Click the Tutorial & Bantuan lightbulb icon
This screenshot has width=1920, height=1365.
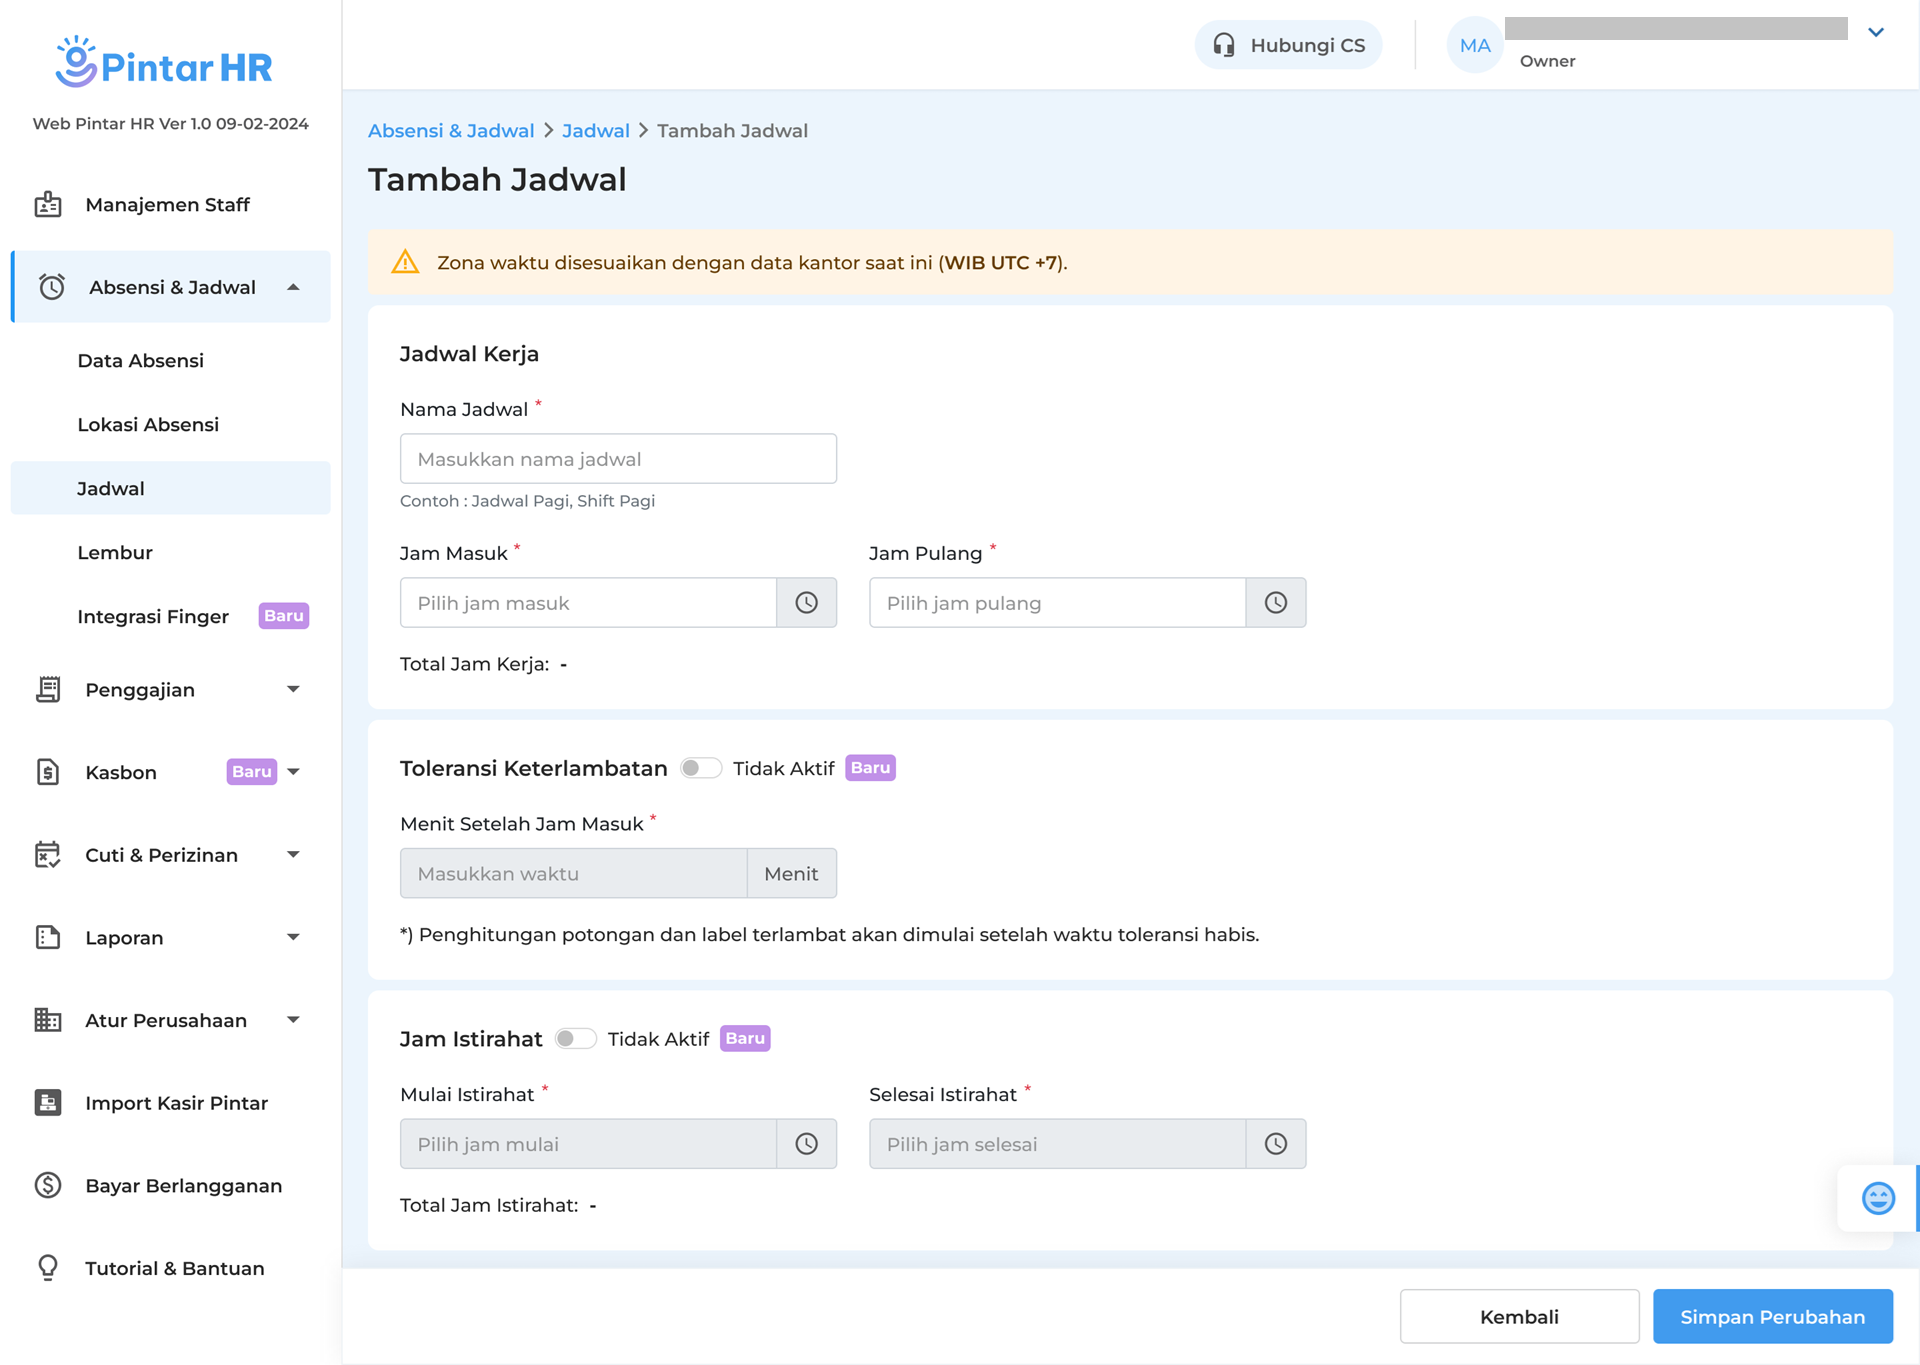point(48,1268)
